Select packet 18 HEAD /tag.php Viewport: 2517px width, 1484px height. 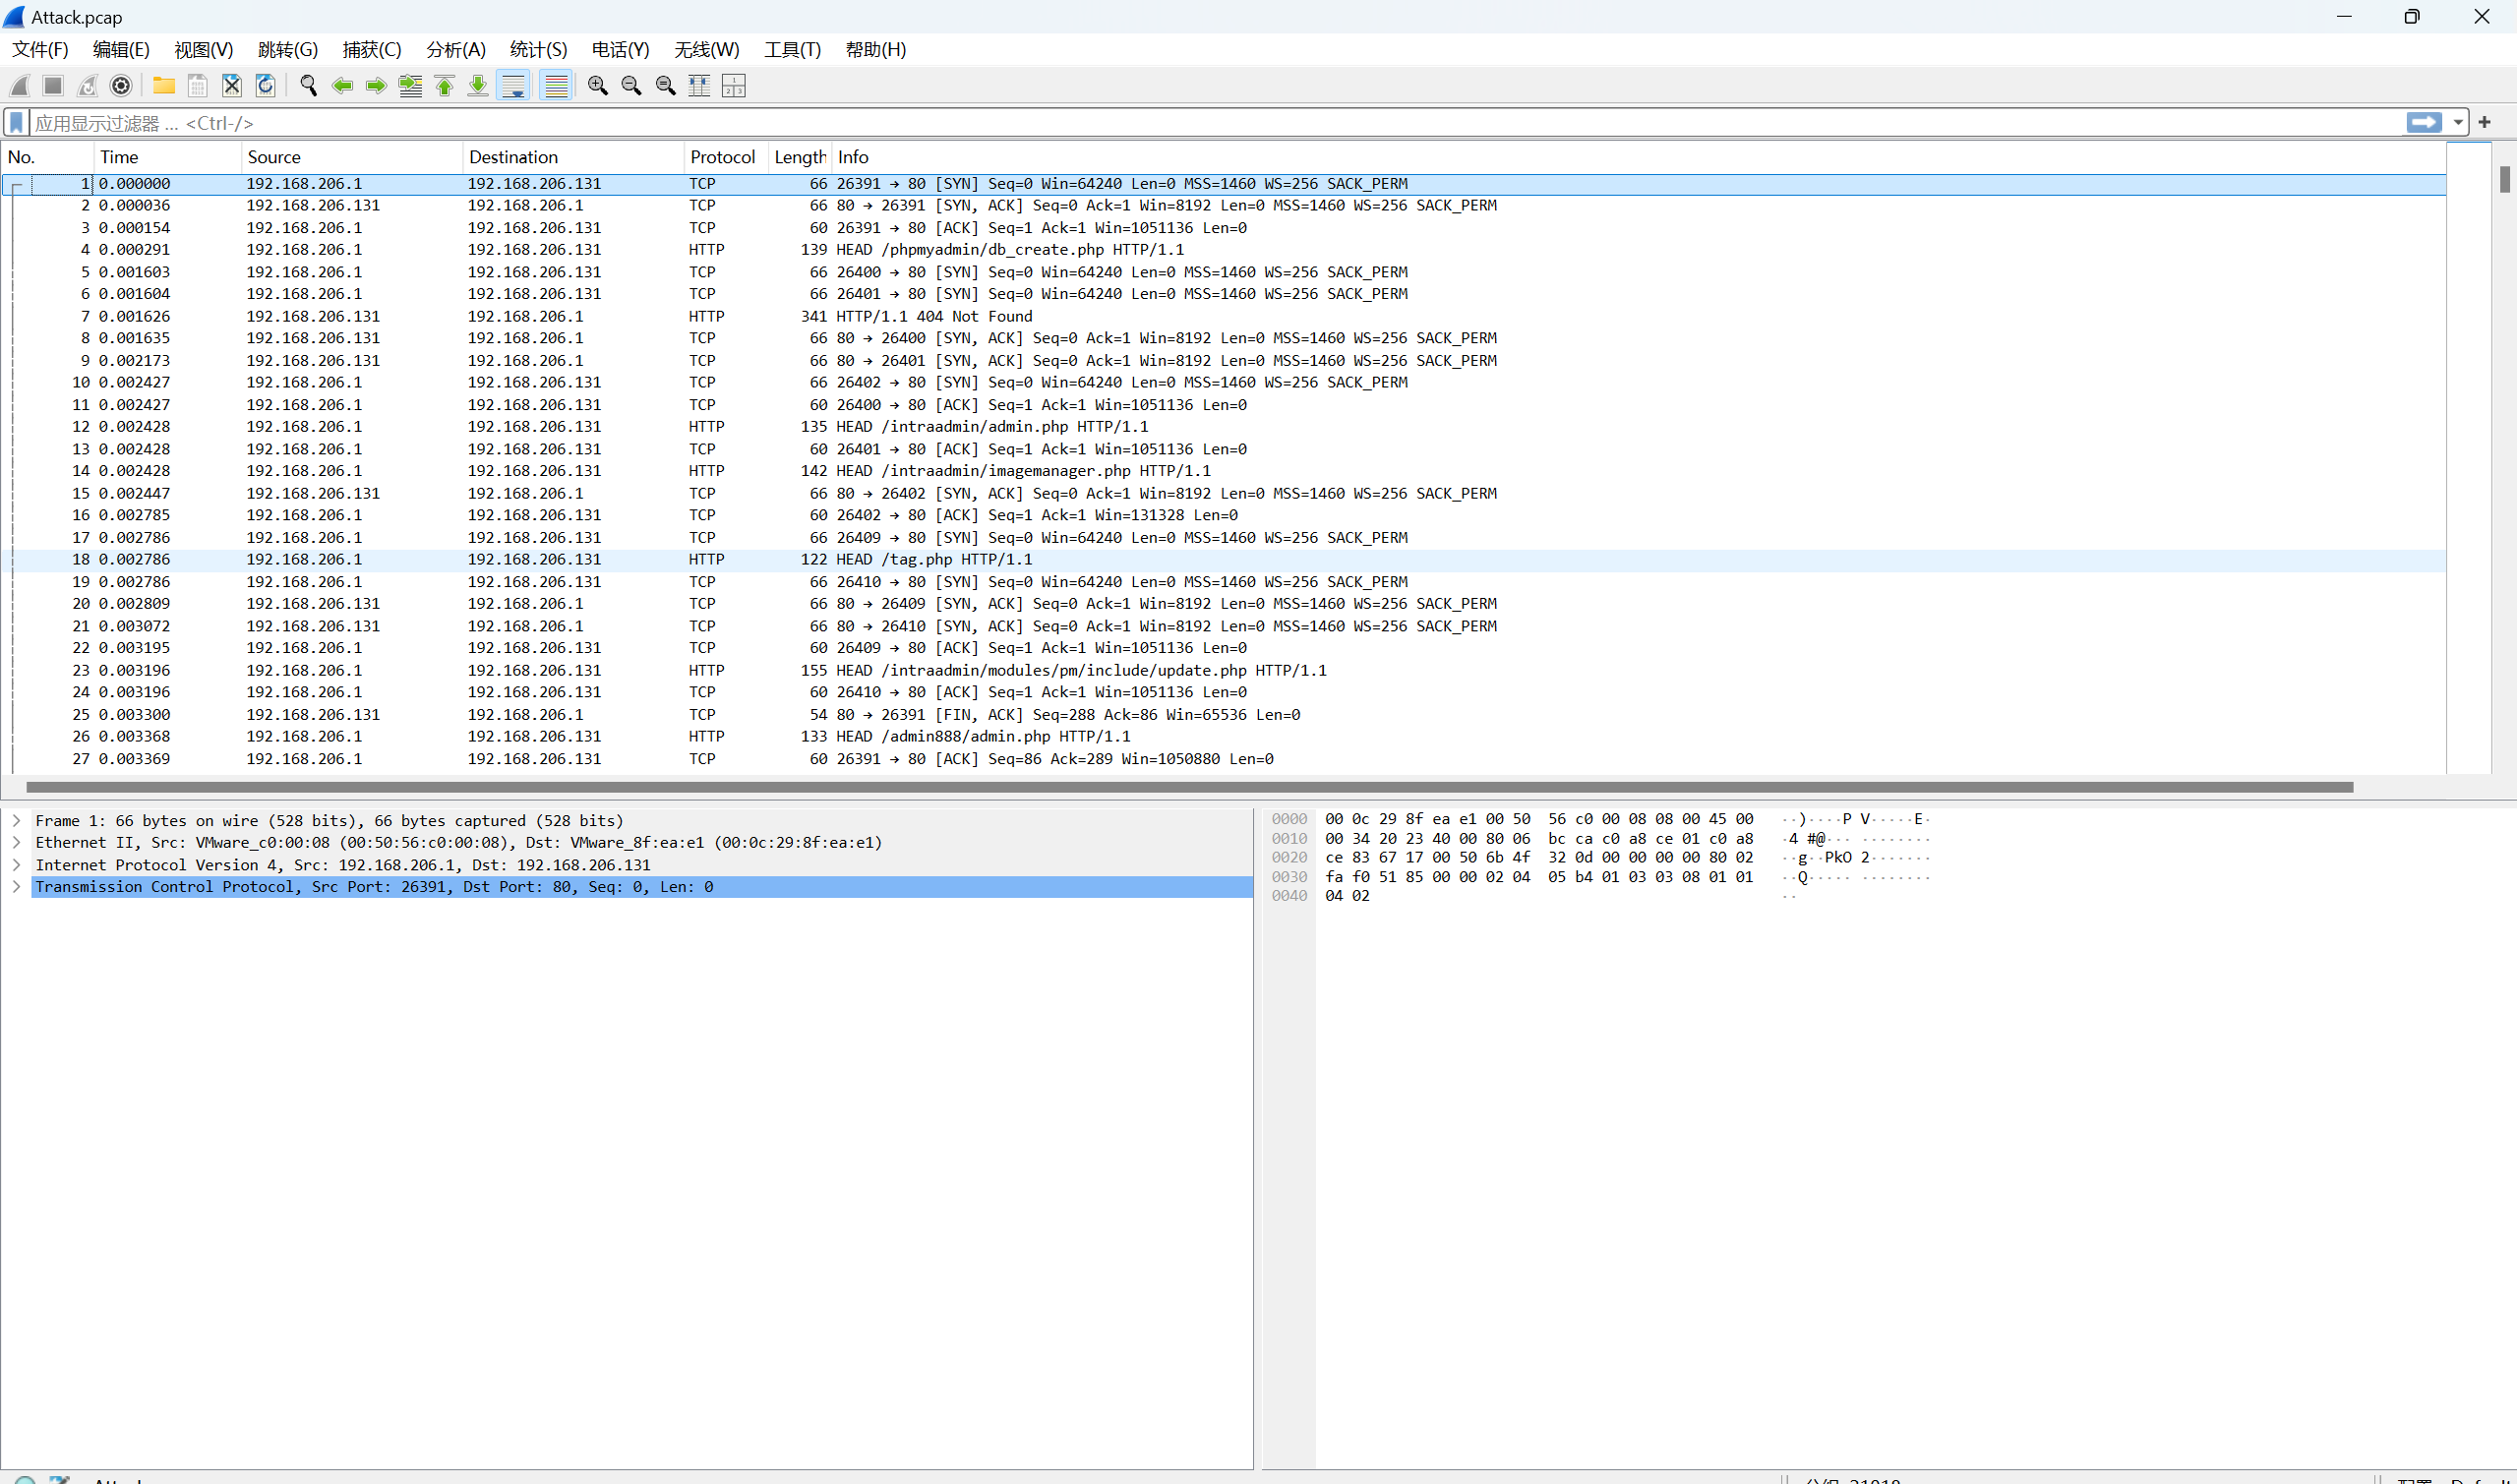coord(1225,559)
